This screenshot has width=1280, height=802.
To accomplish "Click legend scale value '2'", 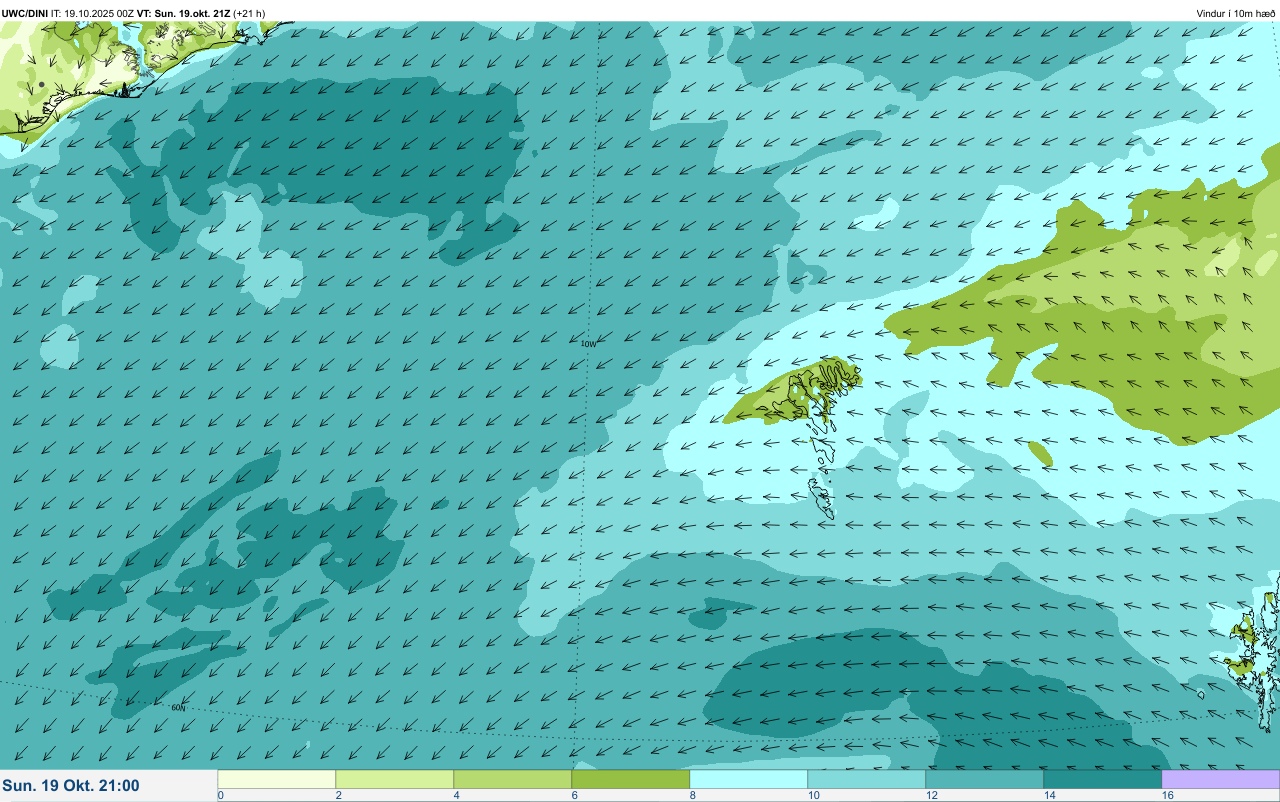I will (x=339, y=795).
